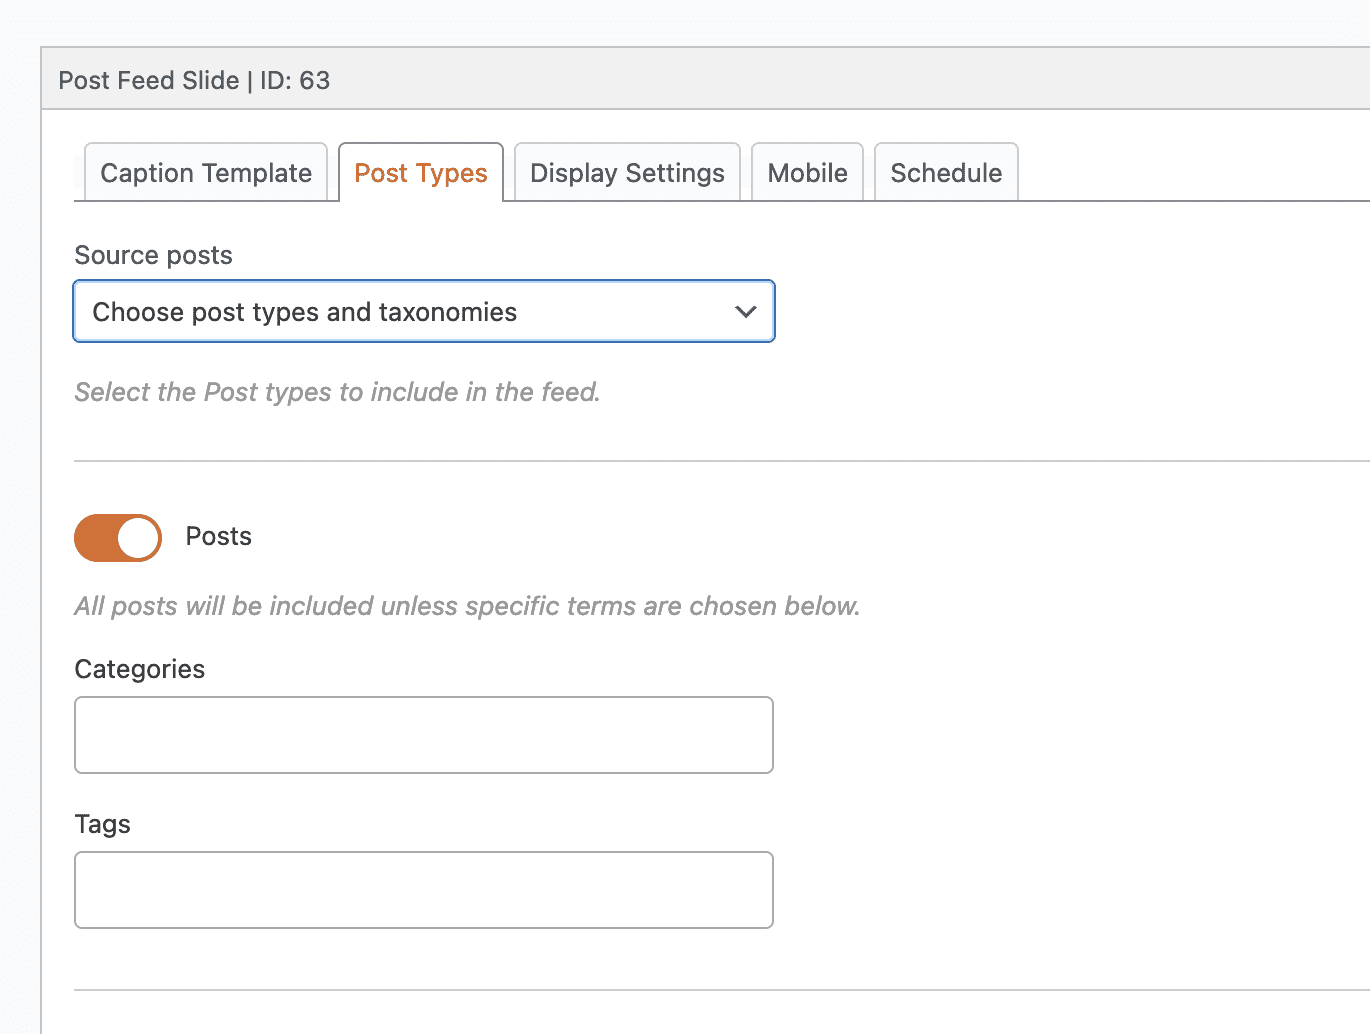1370x1034 pixels.
Task: Select the Post Types tab
Action: pyautogui.click(x=421, y=173)
